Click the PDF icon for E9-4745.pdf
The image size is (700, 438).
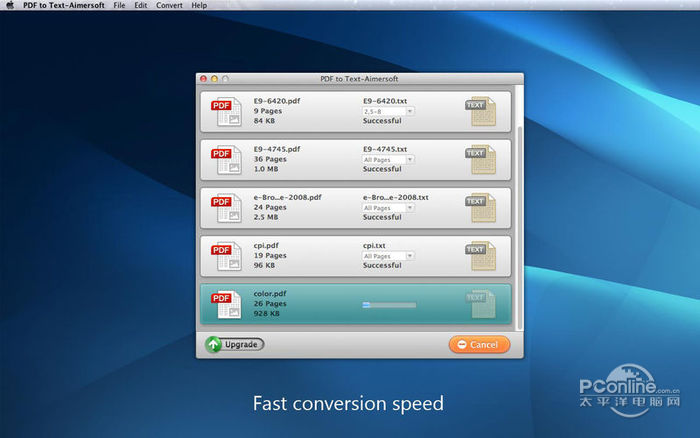(x=226, y=159)
